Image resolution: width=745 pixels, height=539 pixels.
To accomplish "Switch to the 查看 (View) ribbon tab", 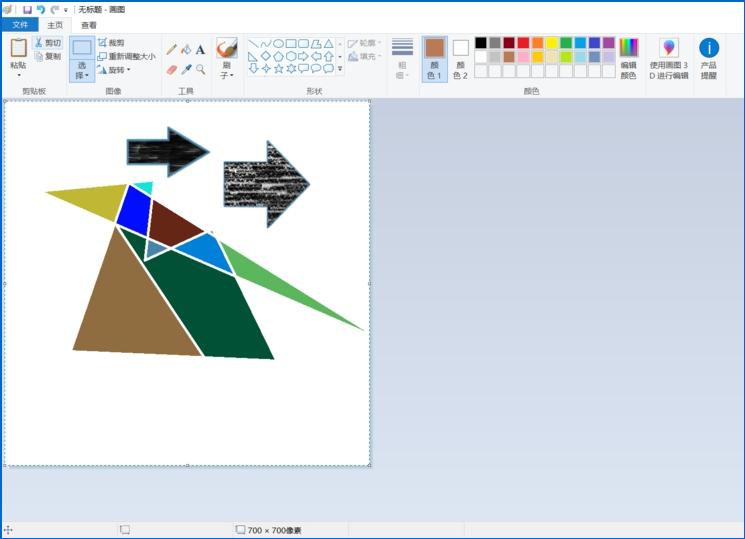I will tap(89, 25).
